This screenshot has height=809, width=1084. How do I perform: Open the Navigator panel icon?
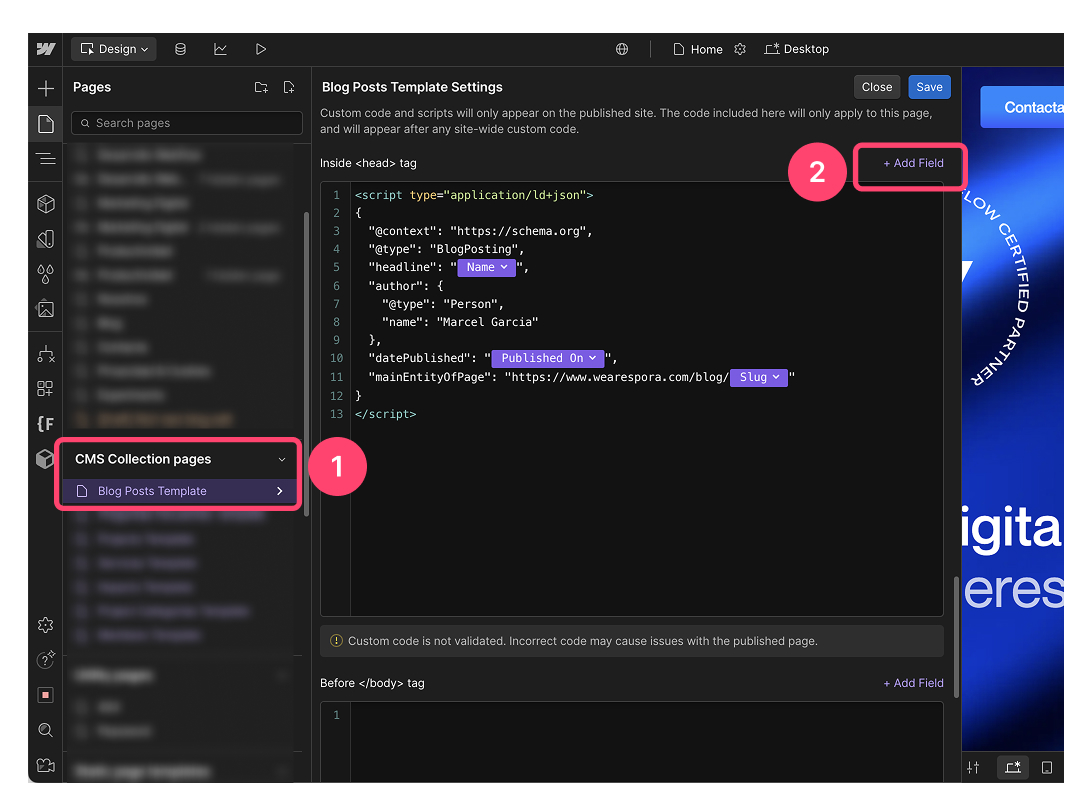pos(46,159)
